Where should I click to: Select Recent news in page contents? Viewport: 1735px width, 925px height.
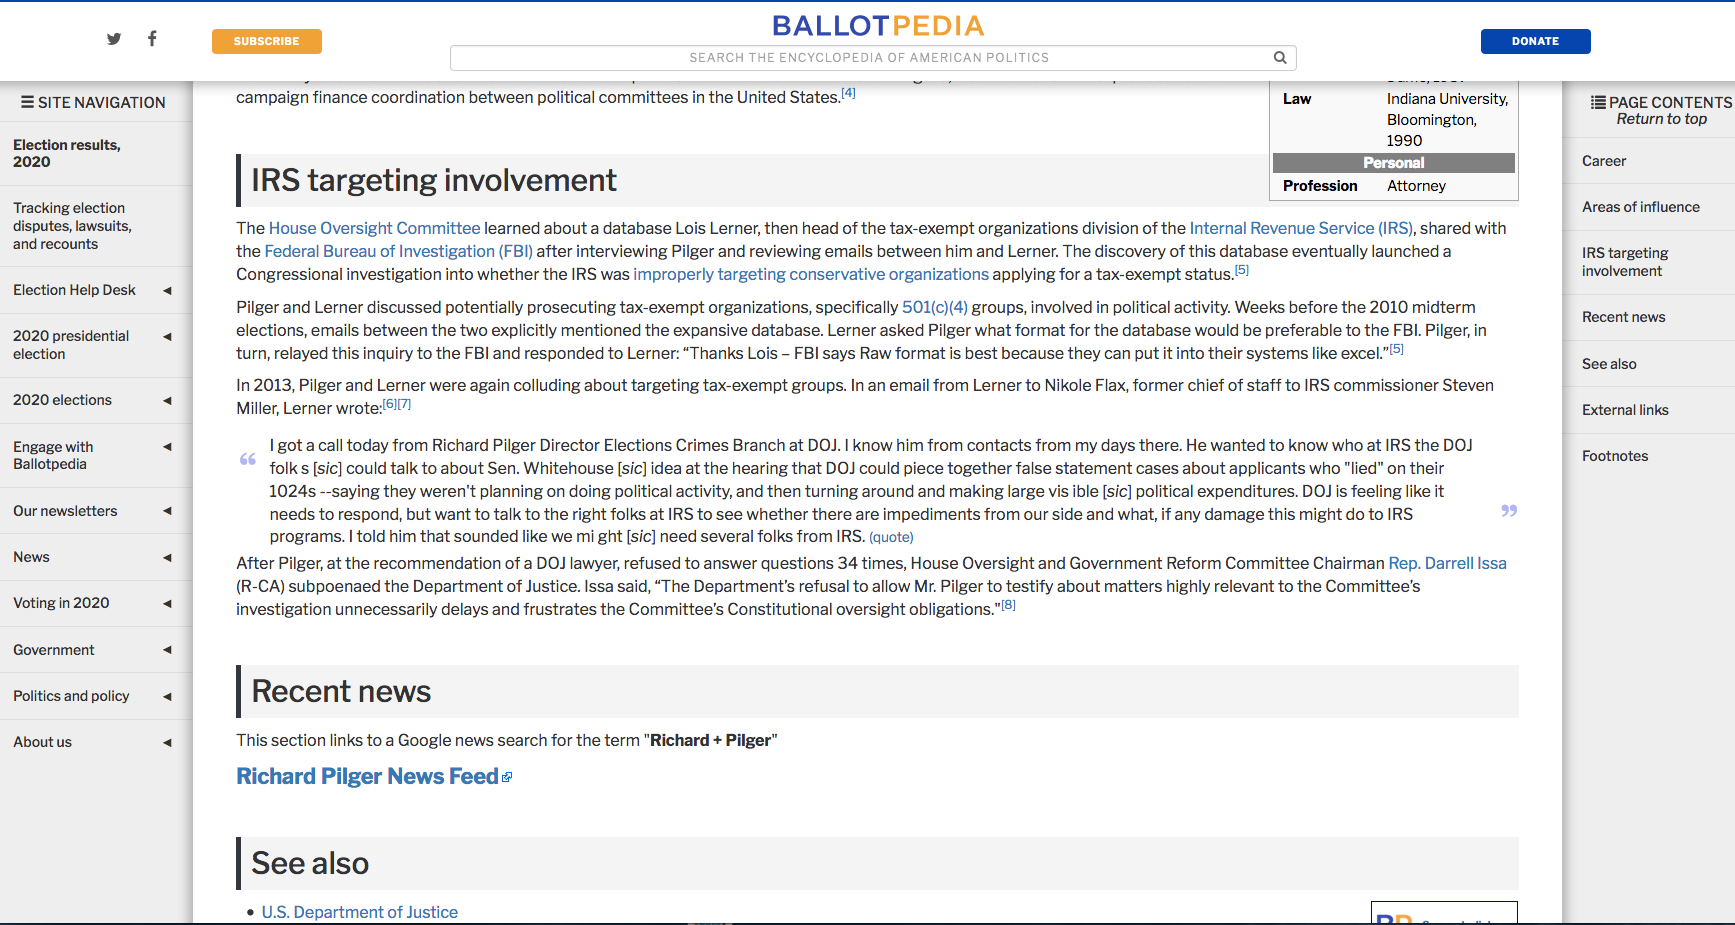click(x=1623, y=317)
